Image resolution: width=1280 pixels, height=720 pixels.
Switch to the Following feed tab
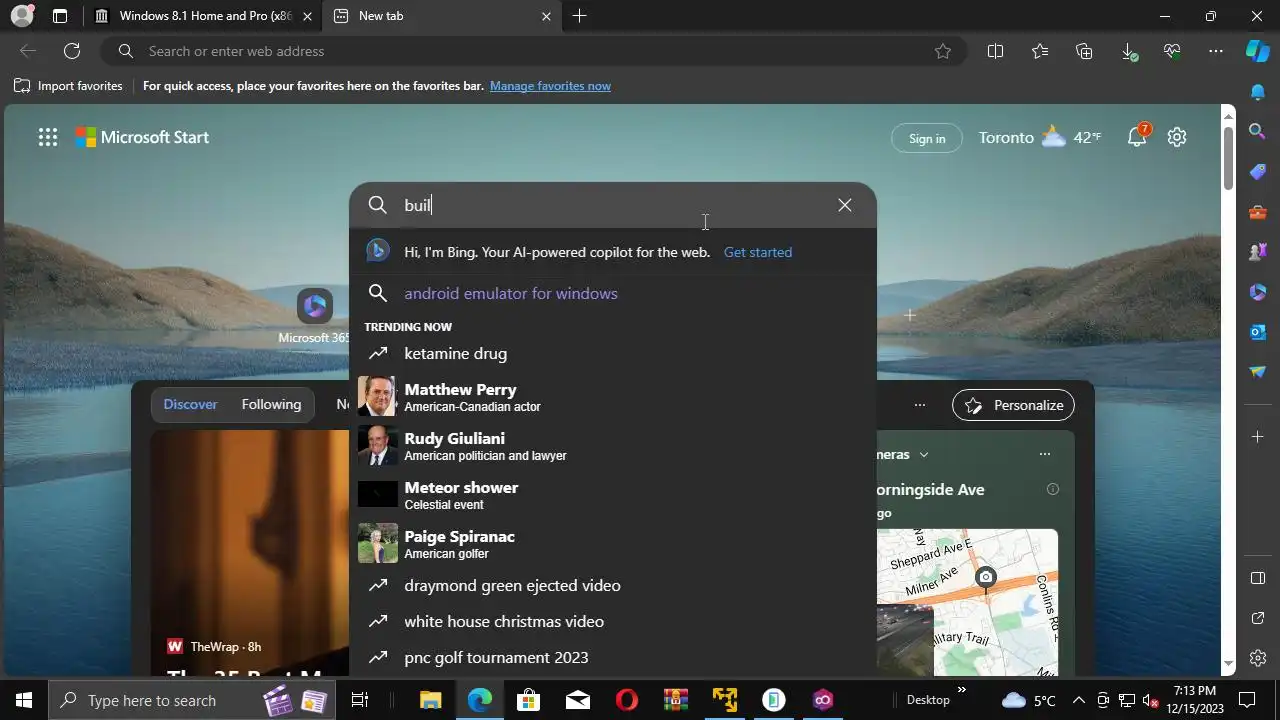(271, 404)
